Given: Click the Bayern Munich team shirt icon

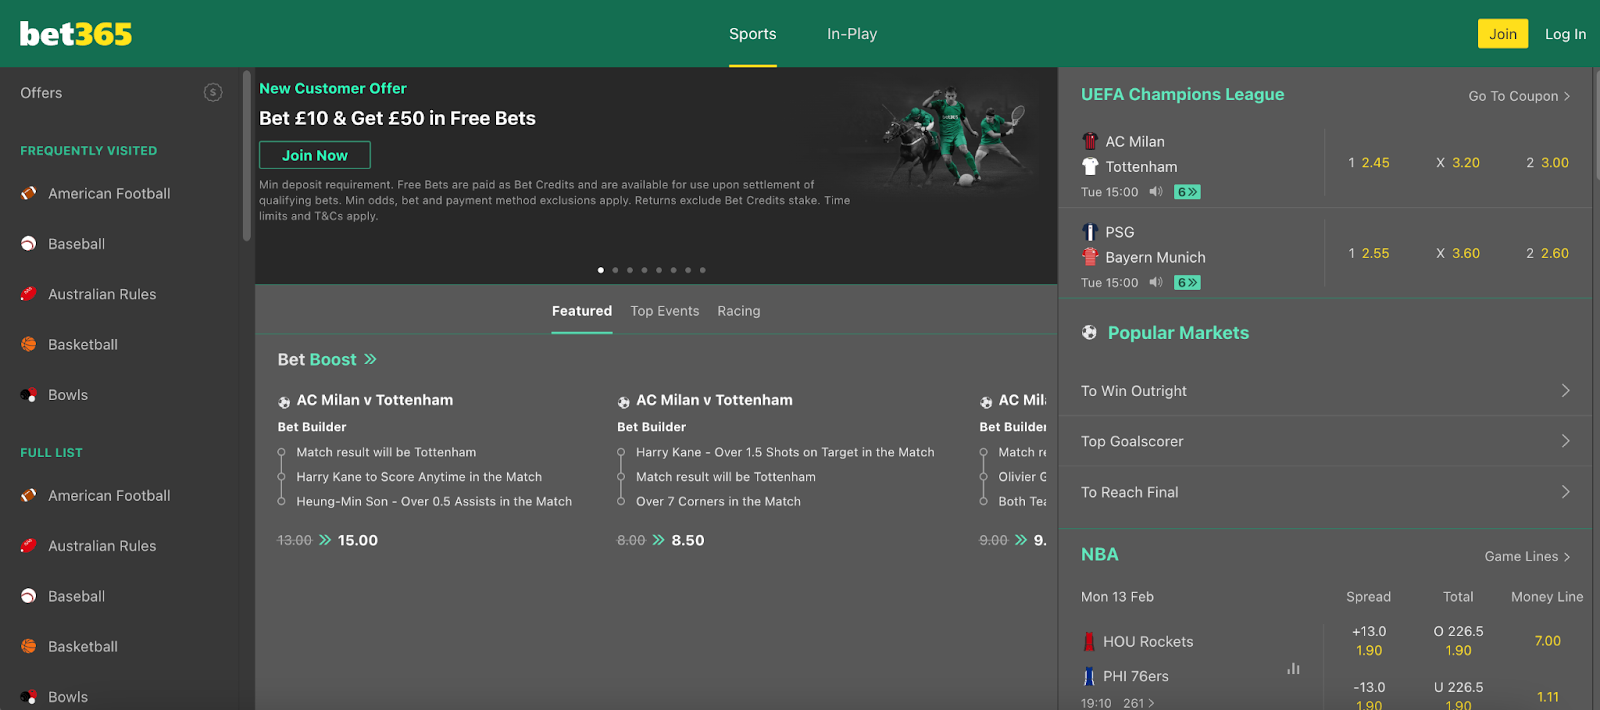Looking at the screenshot, I should [1090, 257].
